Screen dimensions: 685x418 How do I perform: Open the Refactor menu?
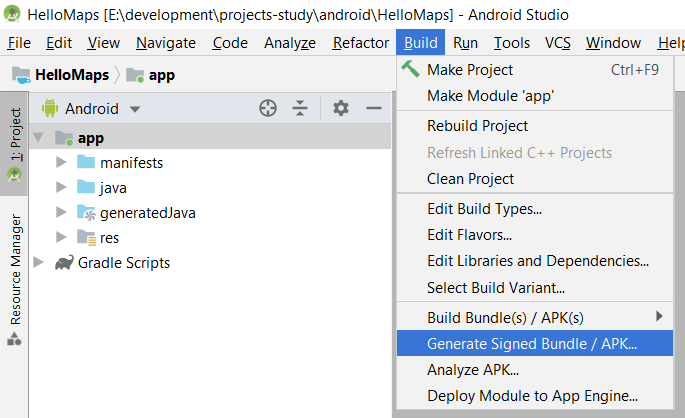pyautogui.click(x=360, y=43)
